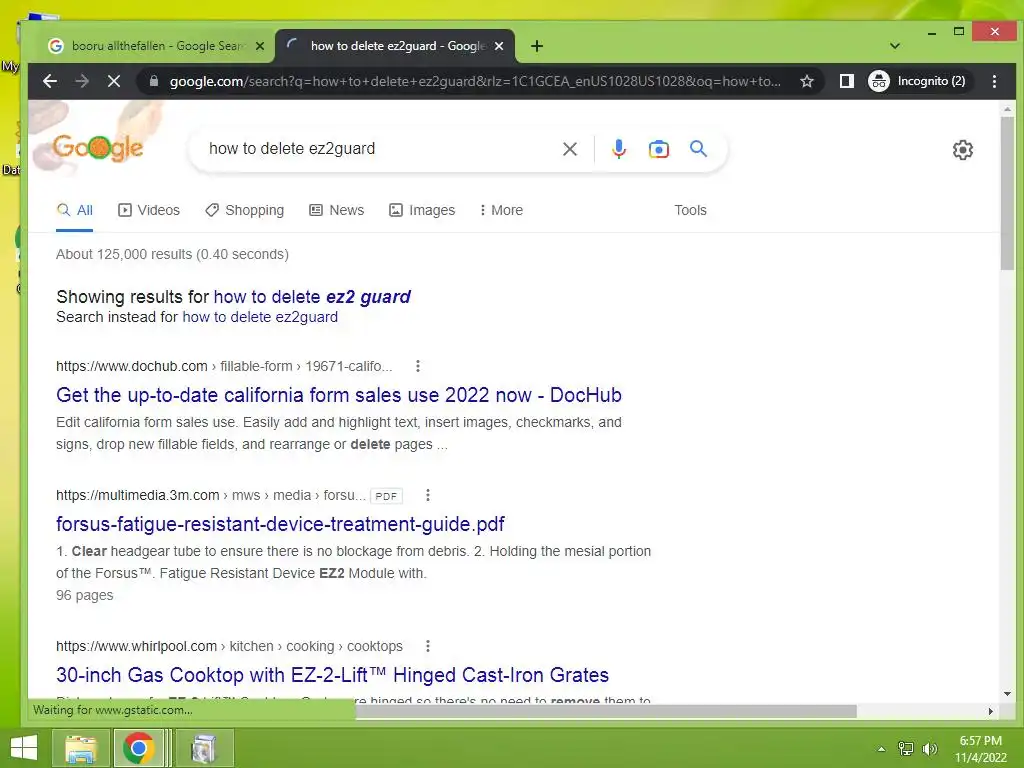Select the All results tab

(x=74, y=210)
